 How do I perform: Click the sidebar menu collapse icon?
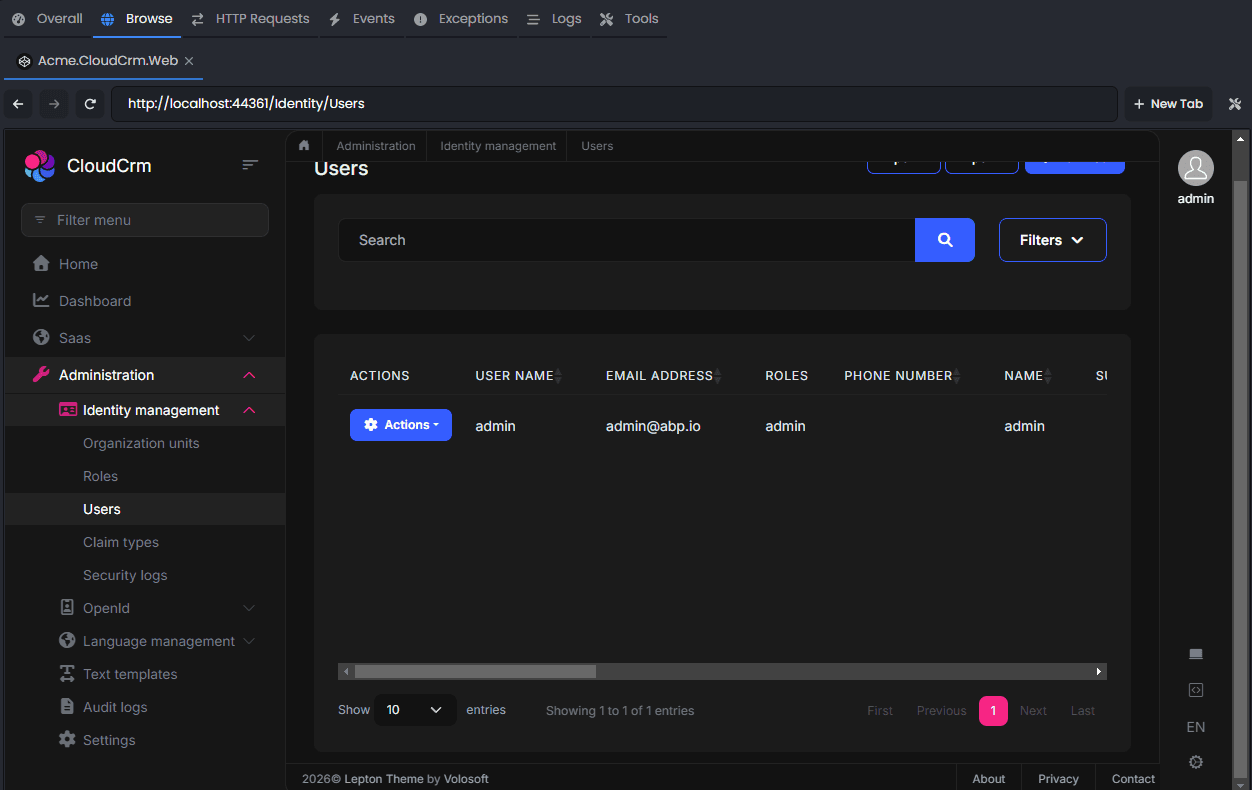250,165
